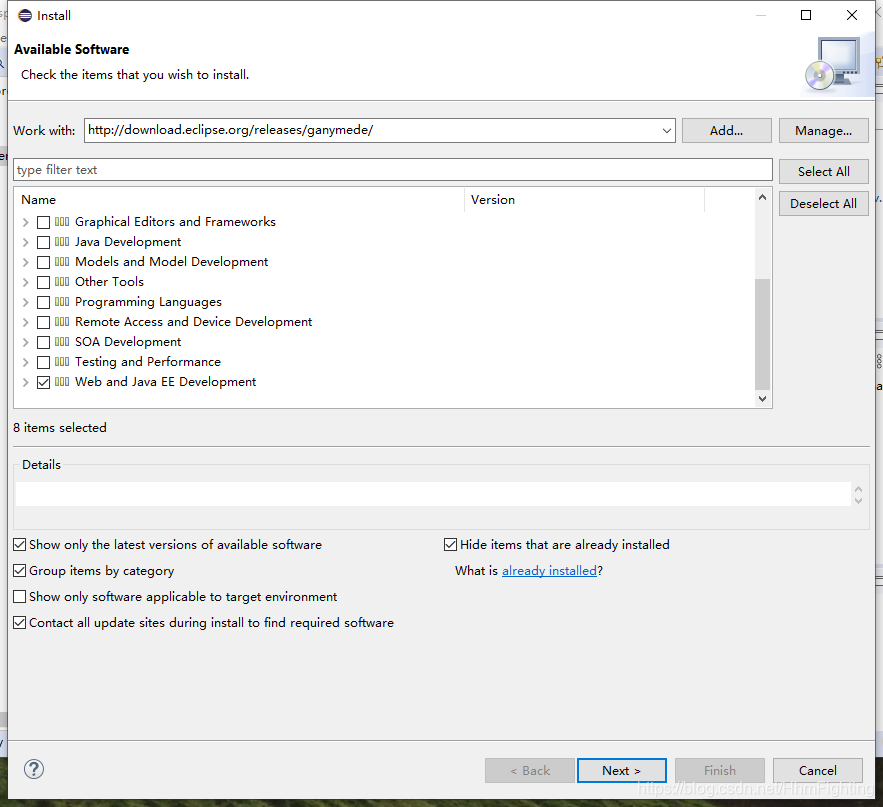Screen dimensions: 883x807
Task: Expand the Other Tools tree node
Action: coord(25,282)
